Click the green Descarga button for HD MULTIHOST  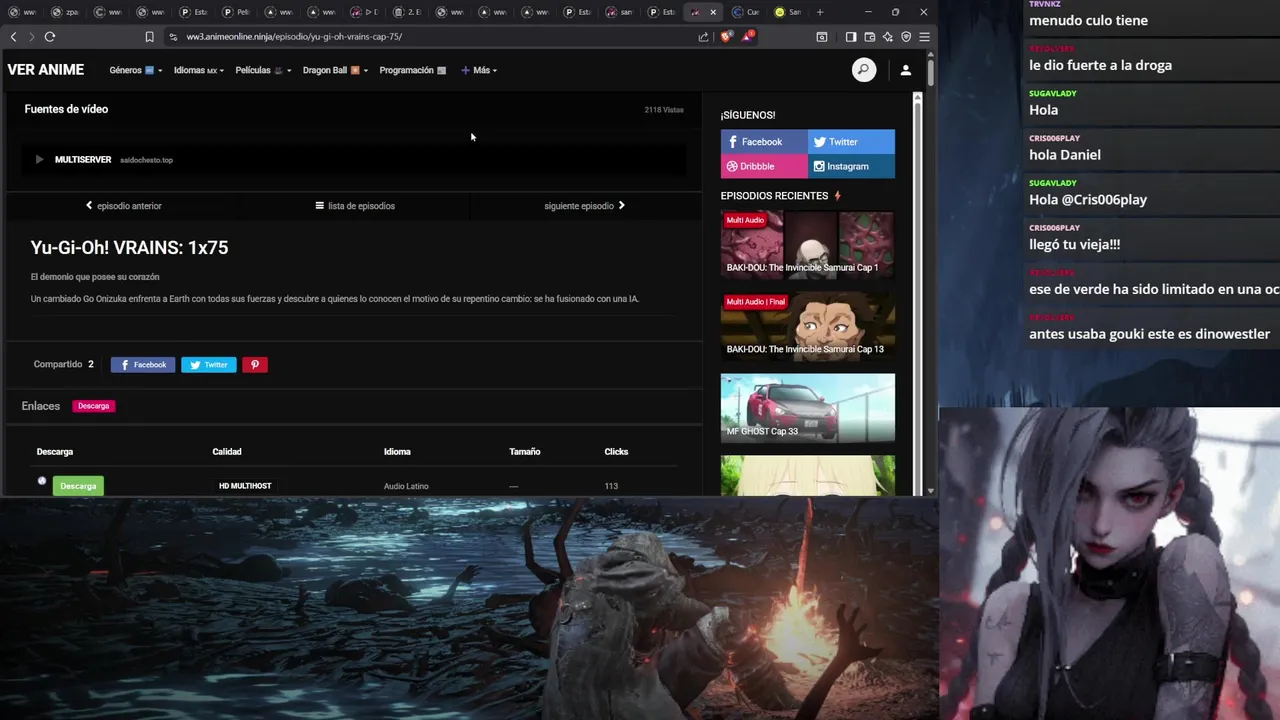coord(78,486)
